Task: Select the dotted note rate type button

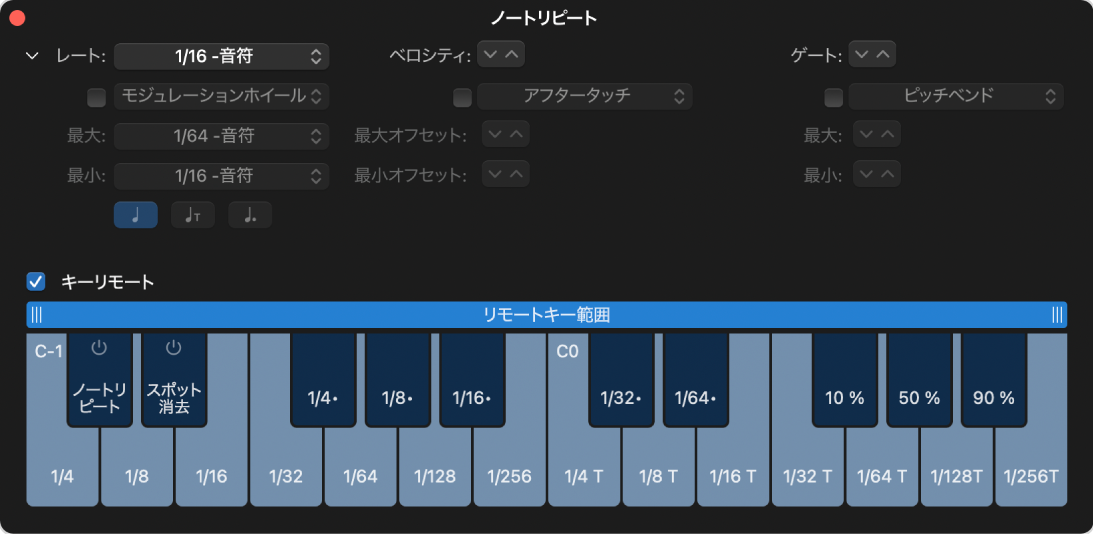Action: coord(250,215)
